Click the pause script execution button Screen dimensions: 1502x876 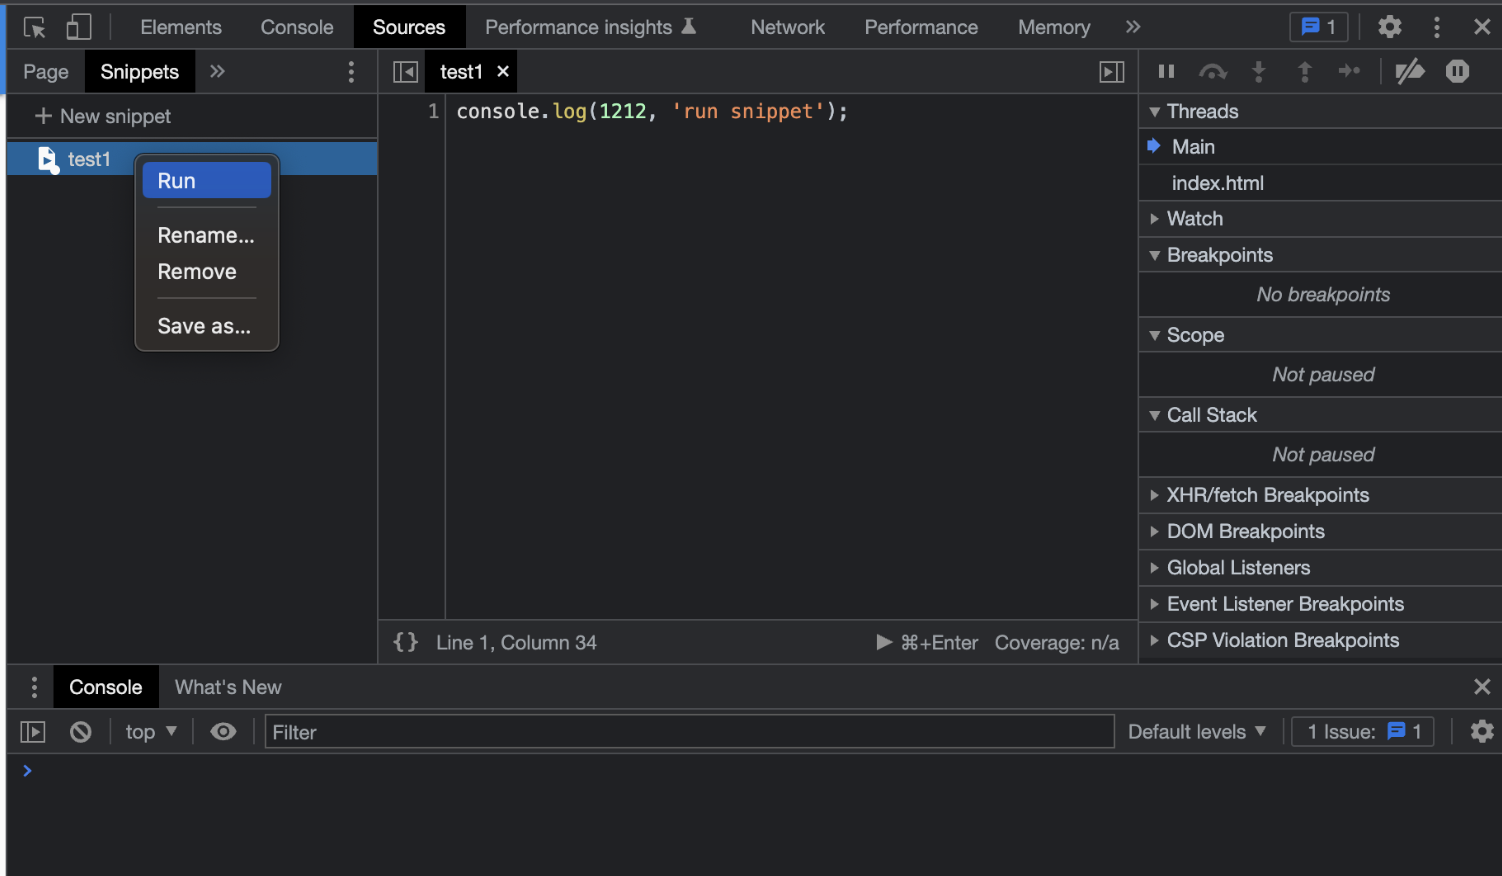(x=1166, y=71)
